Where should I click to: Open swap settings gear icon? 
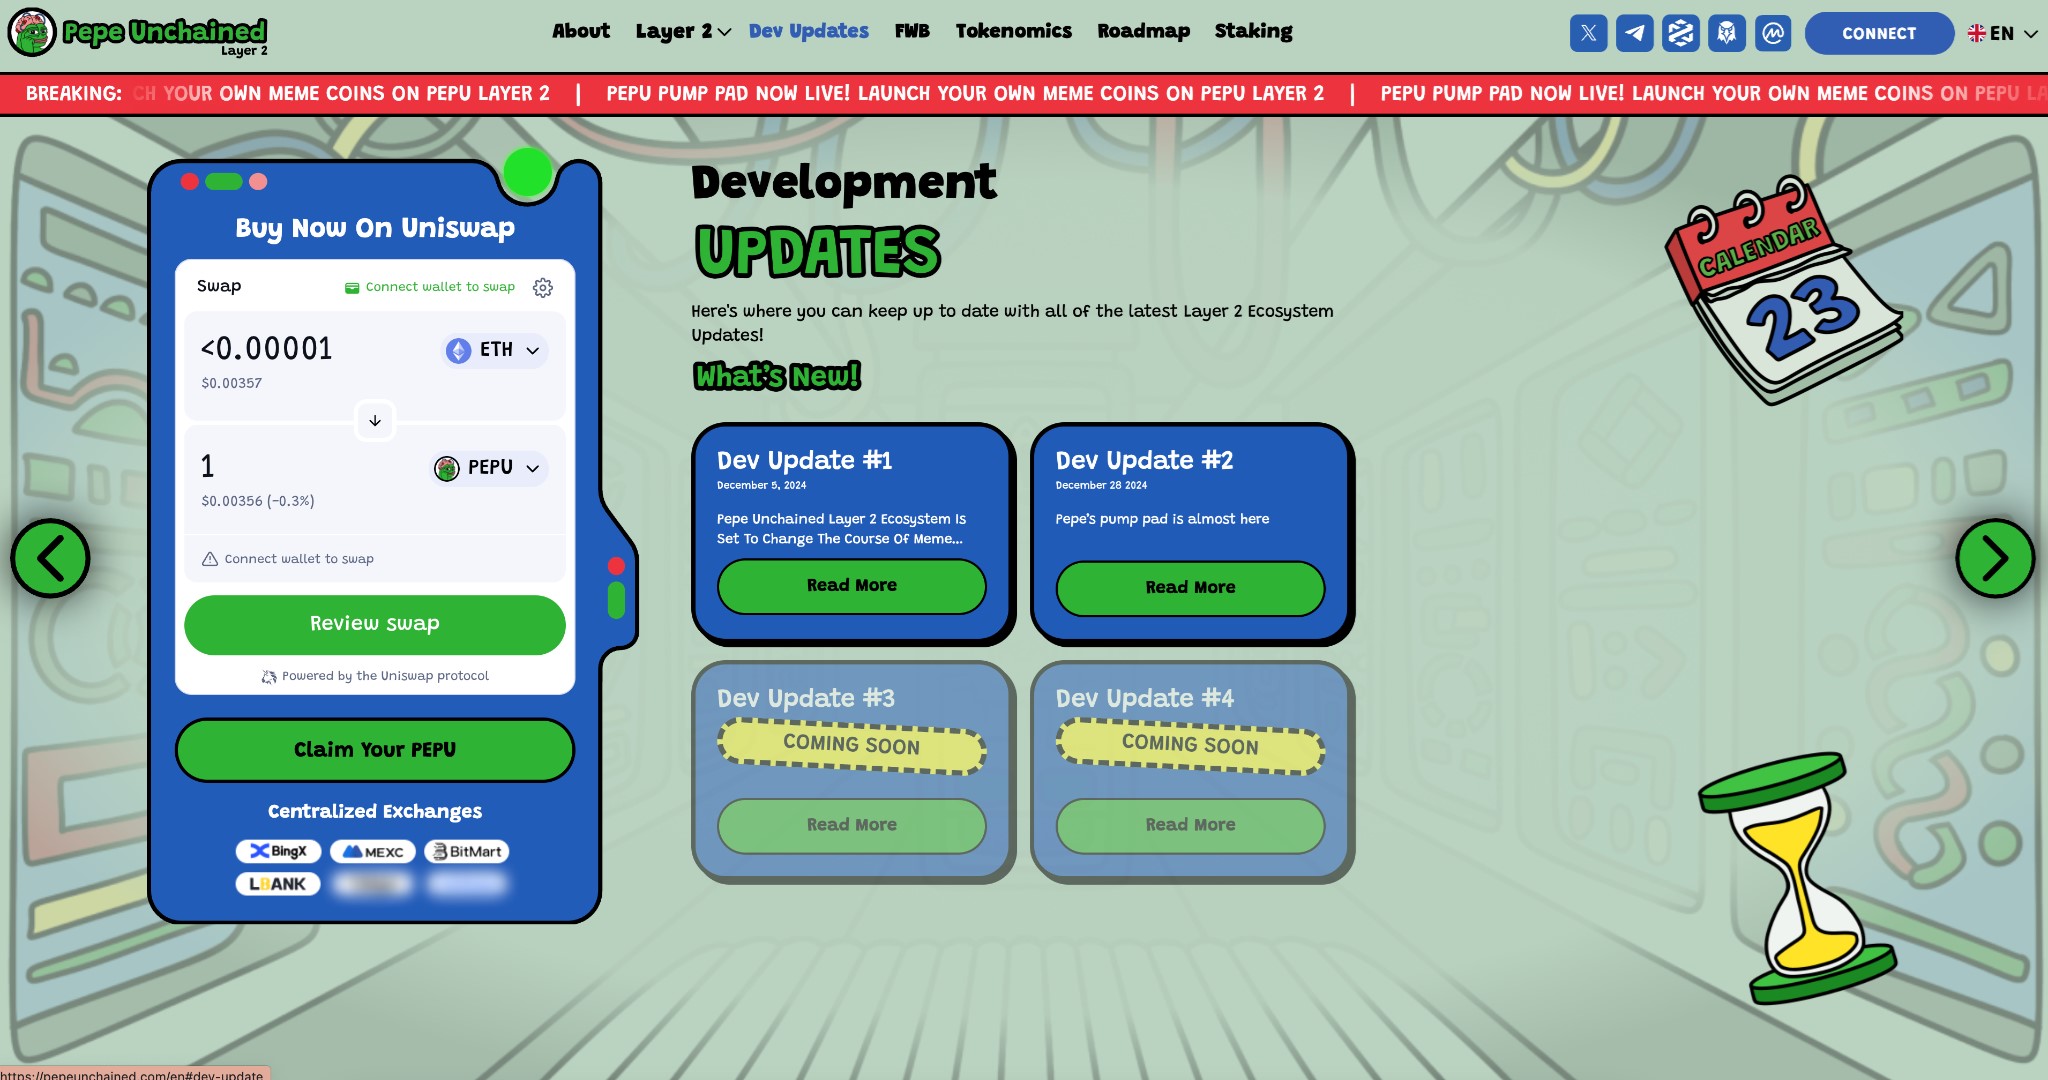click(x=543, y=288)
